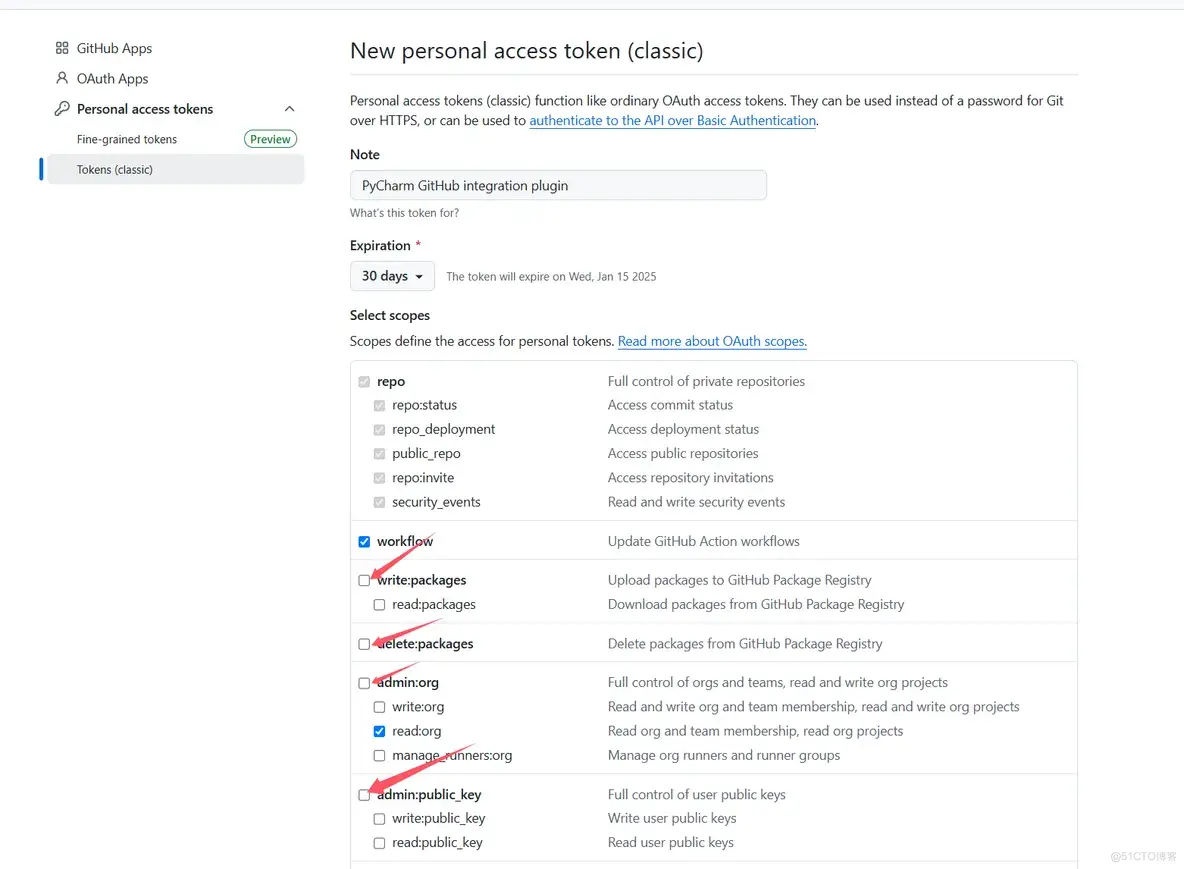
Task: Click the GitHub Apps grid icon
Action: pyautogui.click(x=62, y=48)
